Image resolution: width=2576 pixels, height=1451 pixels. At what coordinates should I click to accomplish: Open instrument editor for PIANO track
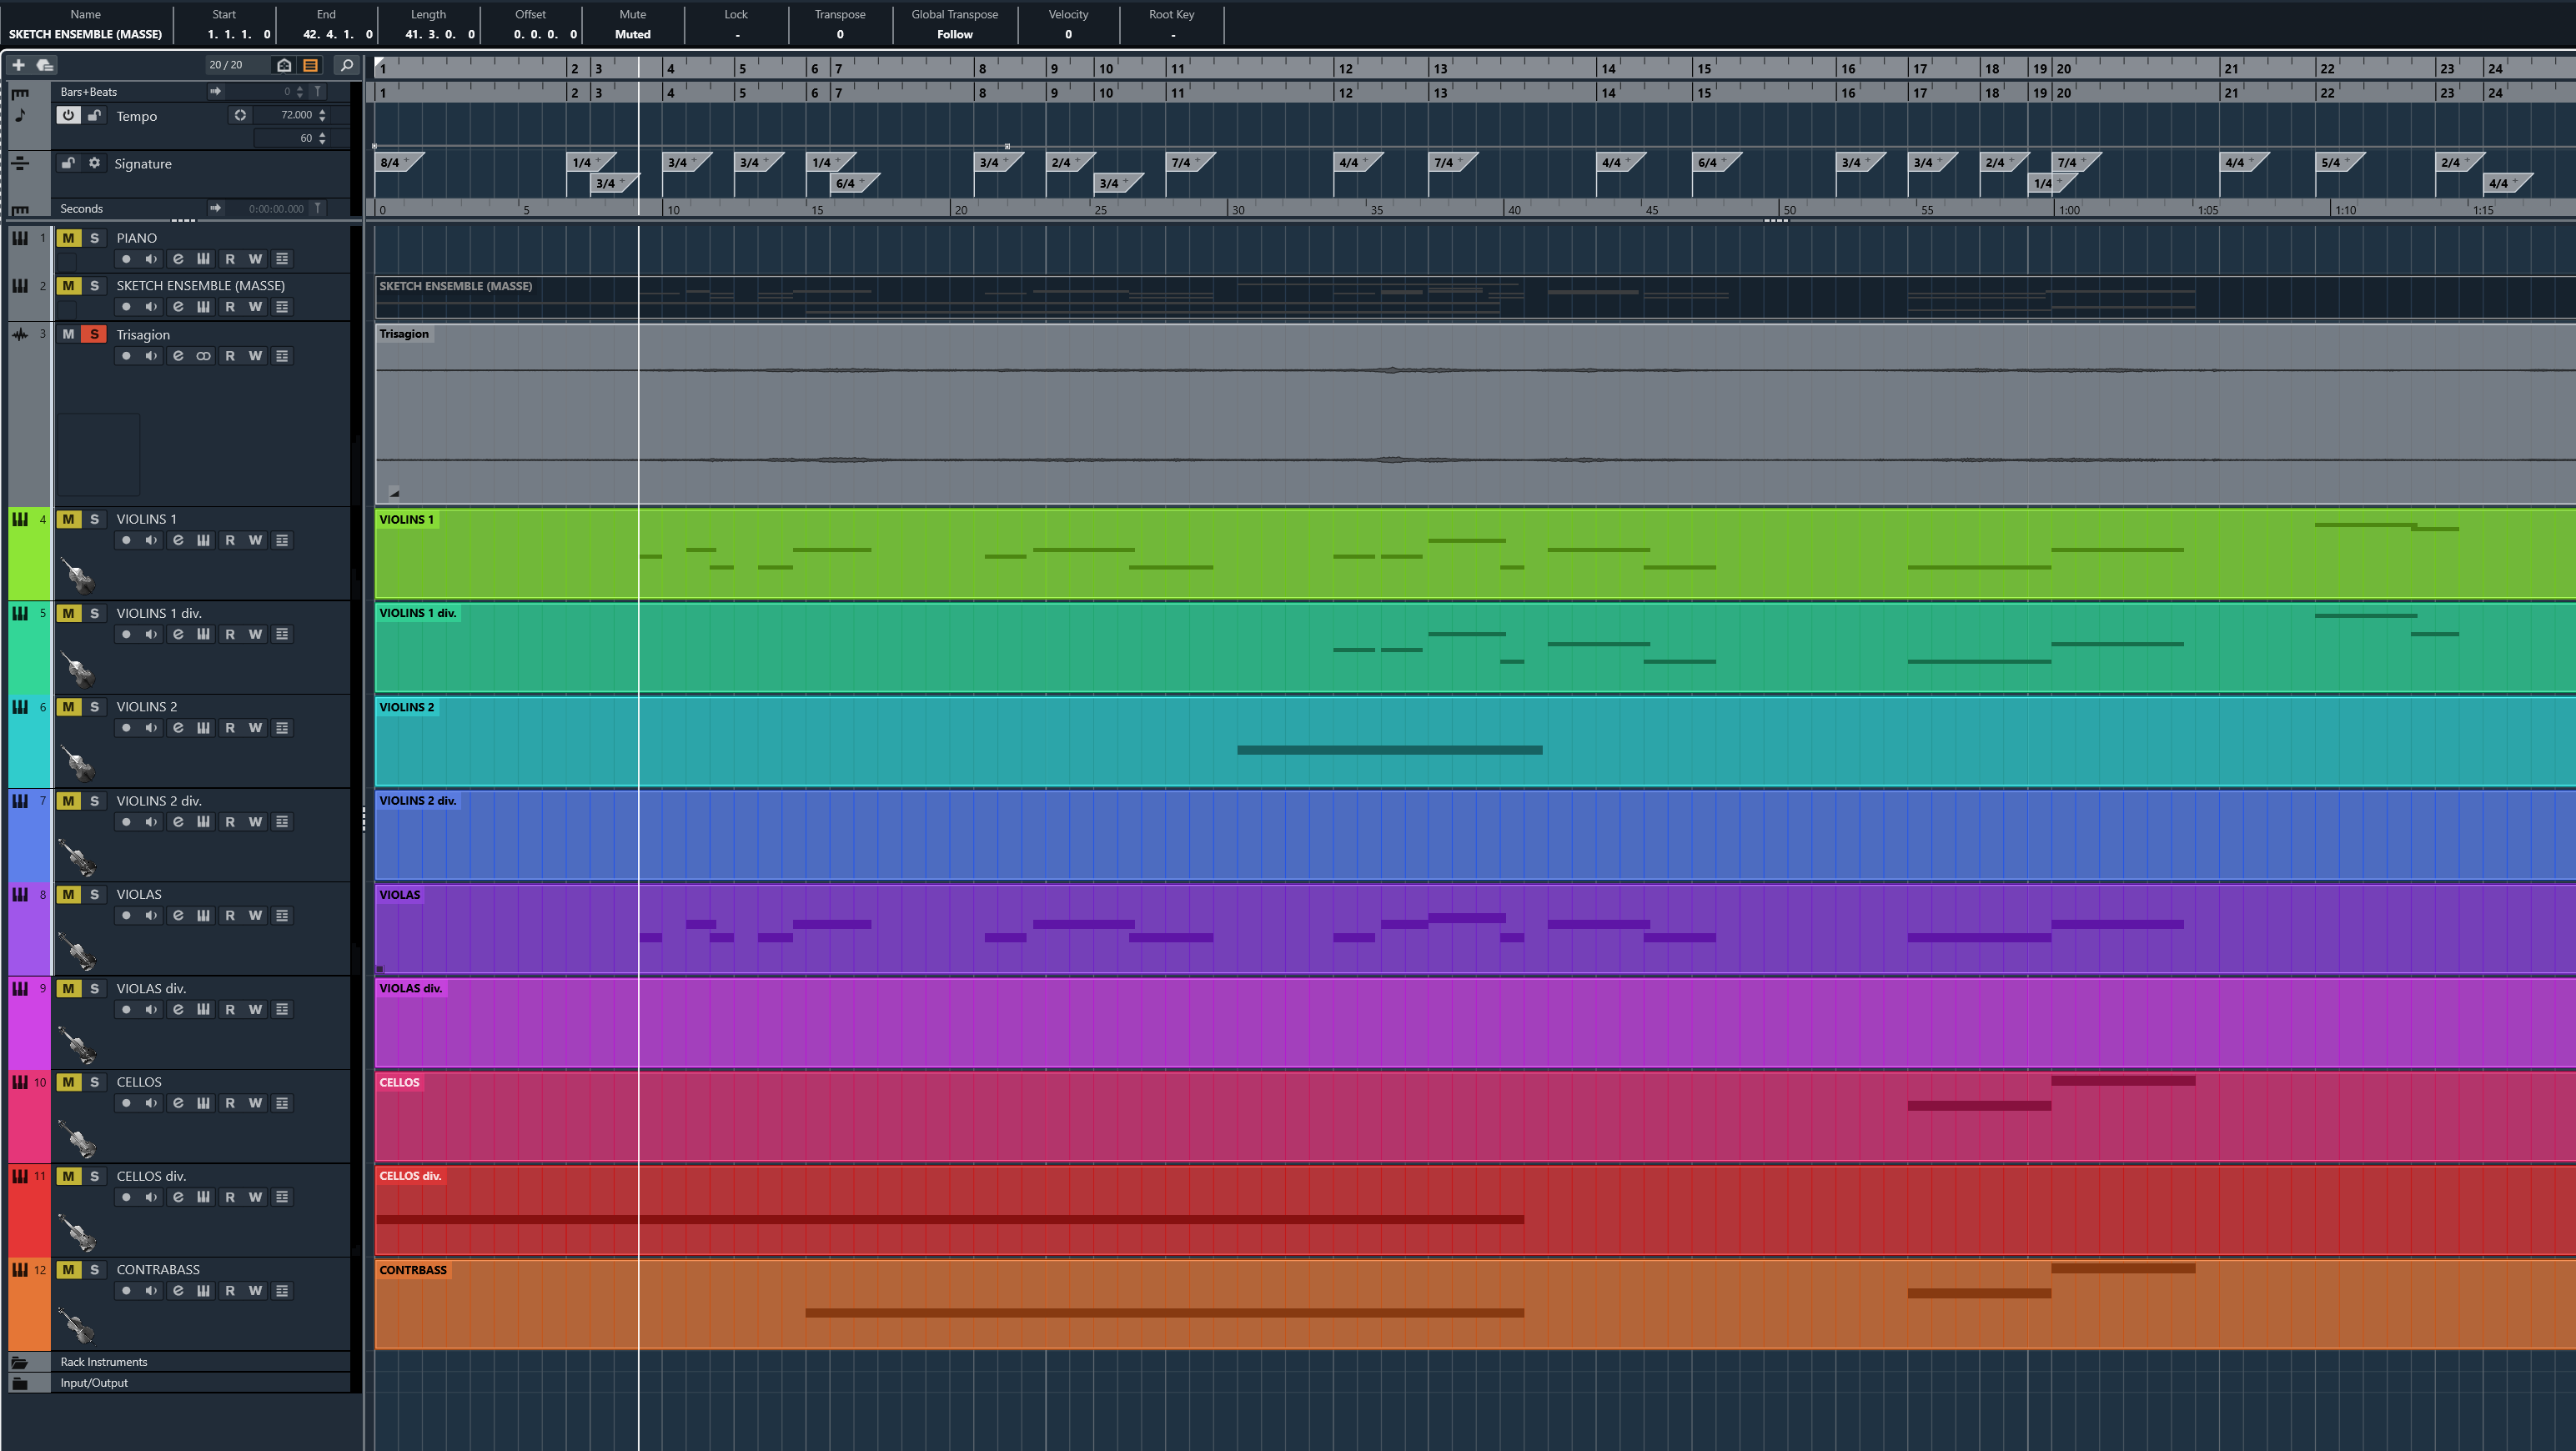click(x=203, y=259)
